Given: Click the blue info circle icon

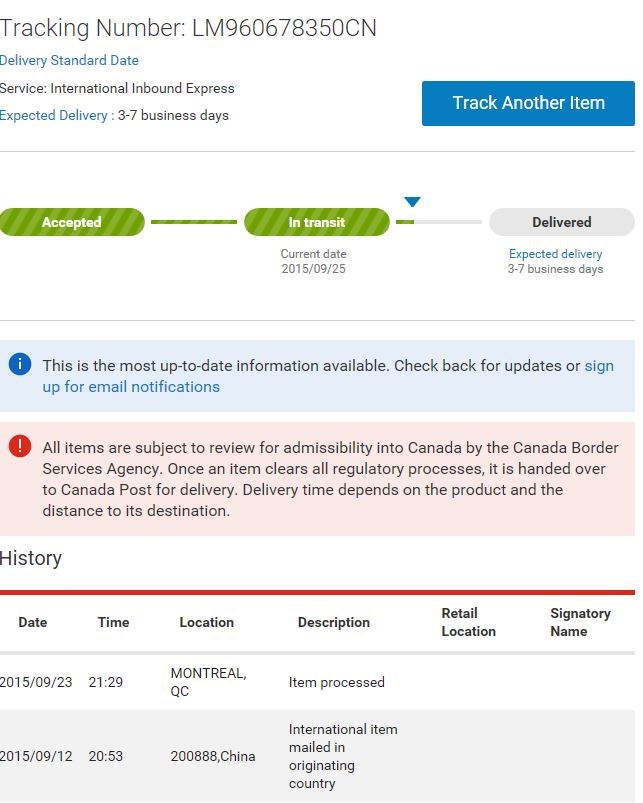Looking at the screenshot, I should point(20,365).
